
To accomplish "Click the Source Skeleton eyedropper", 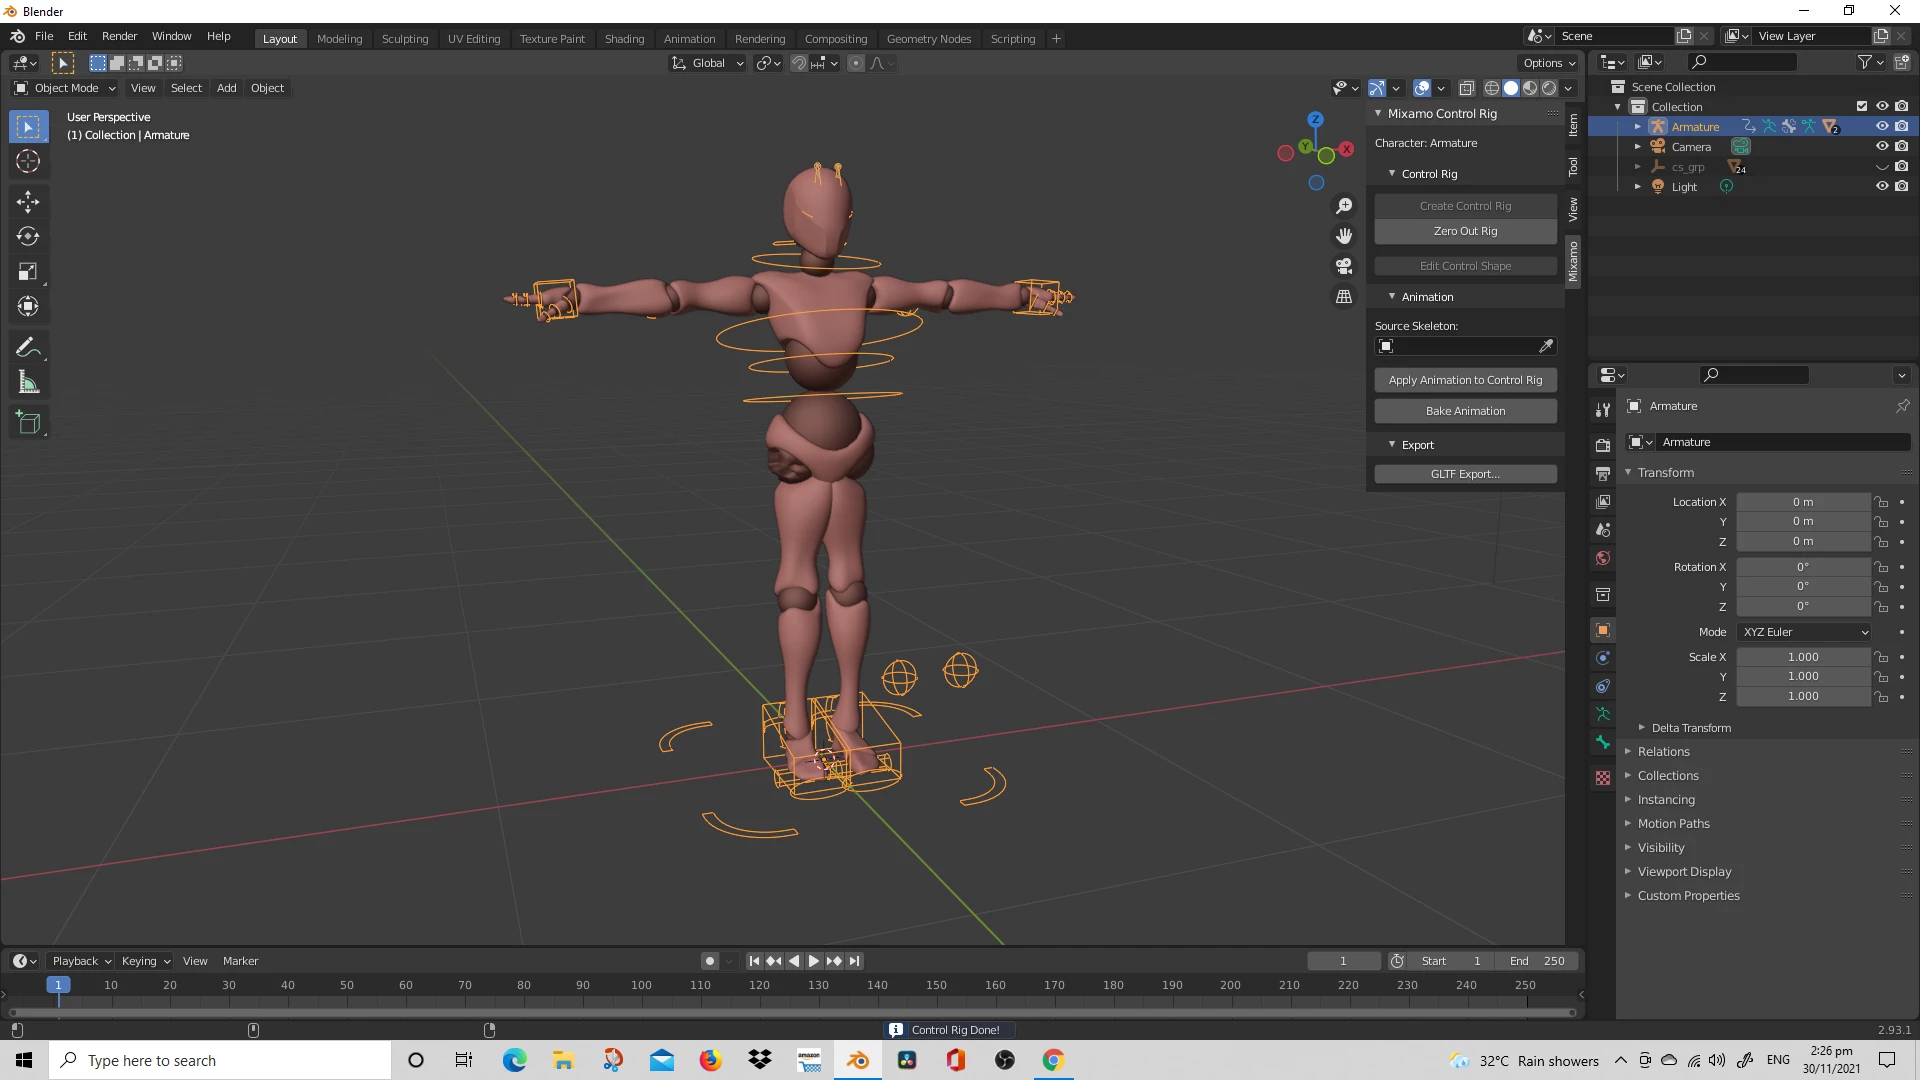I will pyautogui.click(x=1546, y=346).
